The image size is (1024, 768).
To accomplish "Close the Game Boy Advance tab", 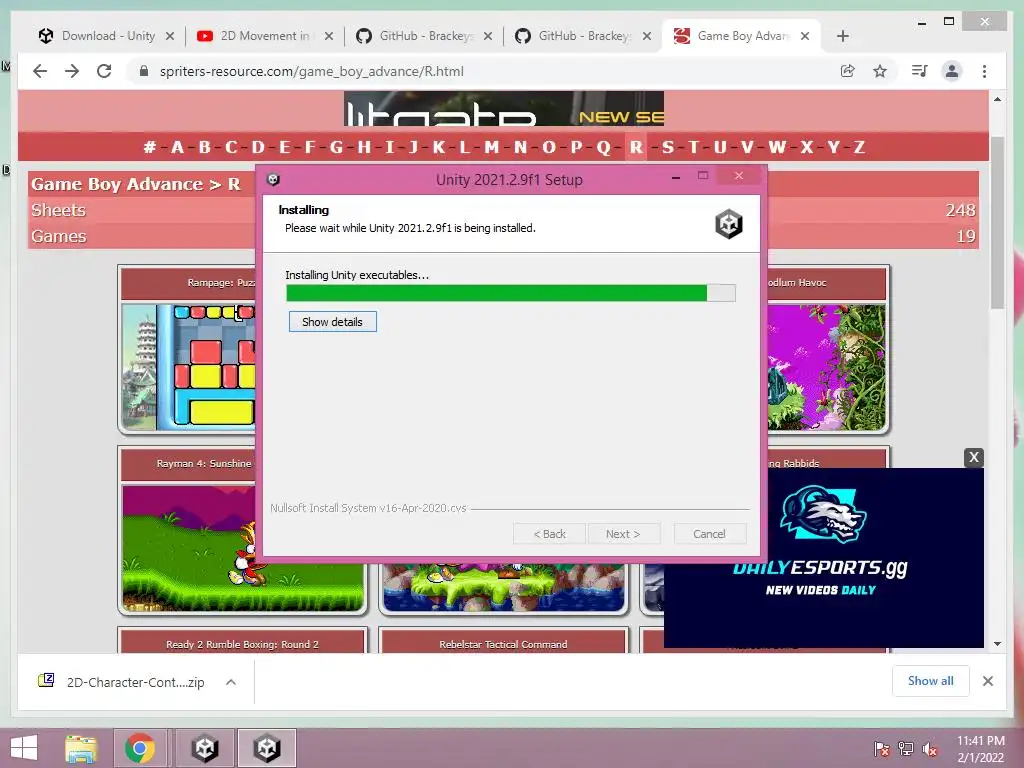I will (805, 36).
